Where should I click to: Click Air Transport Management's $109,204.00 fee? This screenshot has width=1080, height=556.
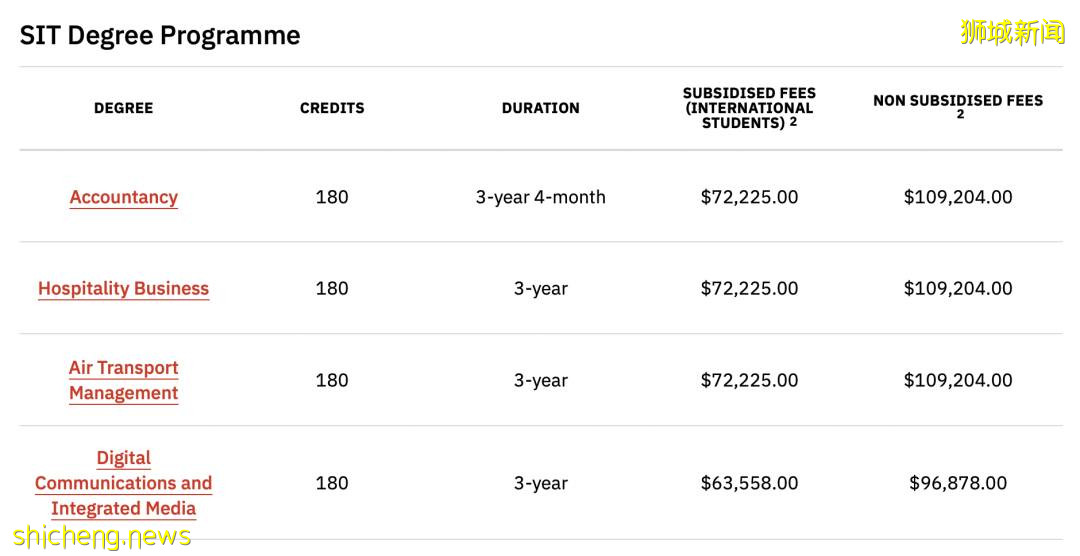click(x=958, y=380)
